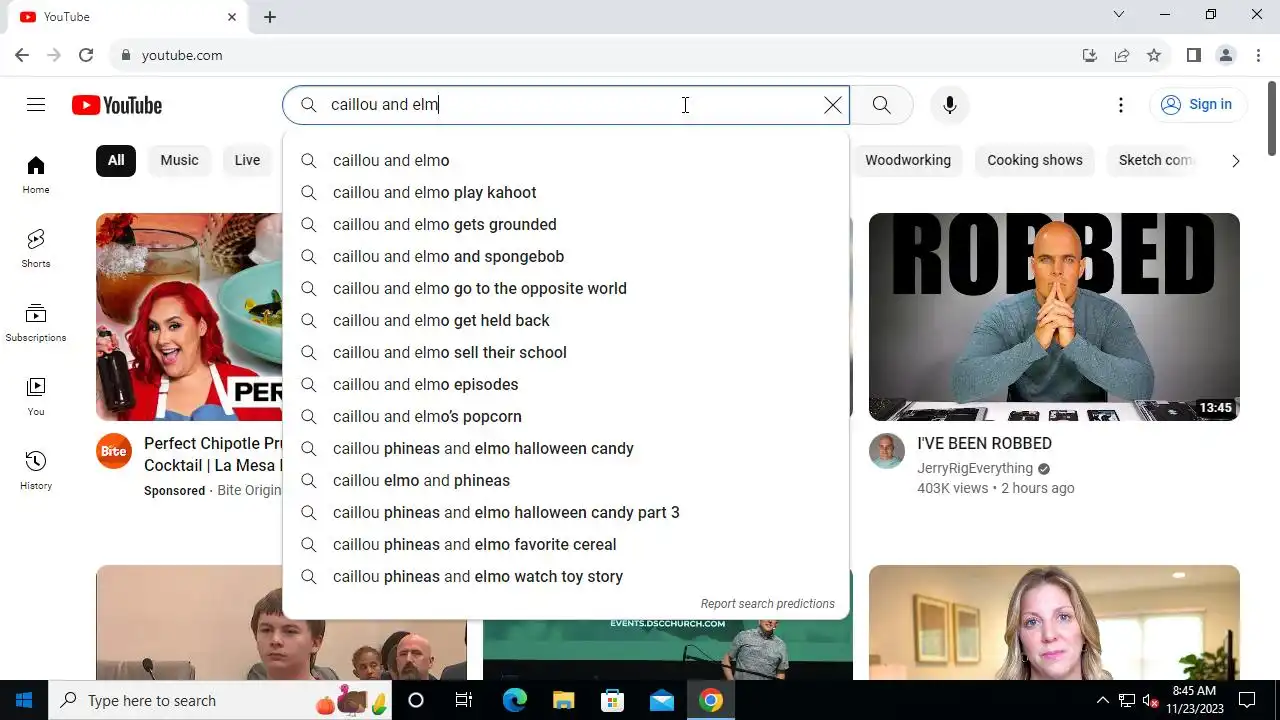Open the Chrome three-dot menu
The height and width of the screenshot is (720, 1280).
[x=1258, y=55]
